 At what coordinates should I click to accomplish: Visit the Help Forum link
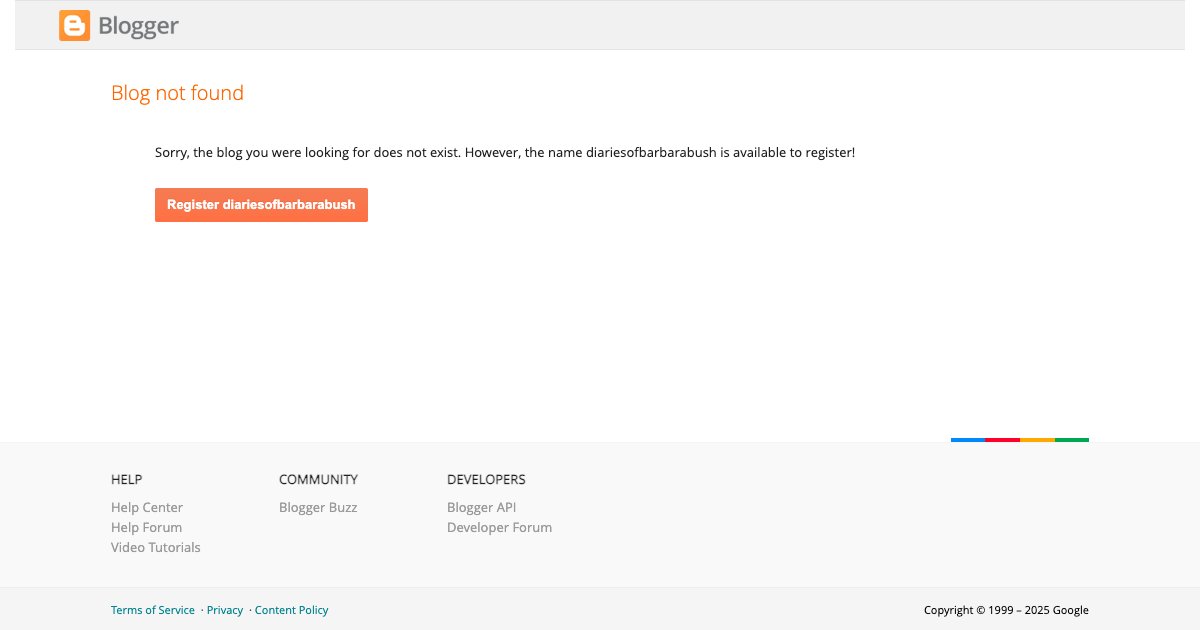146,527
